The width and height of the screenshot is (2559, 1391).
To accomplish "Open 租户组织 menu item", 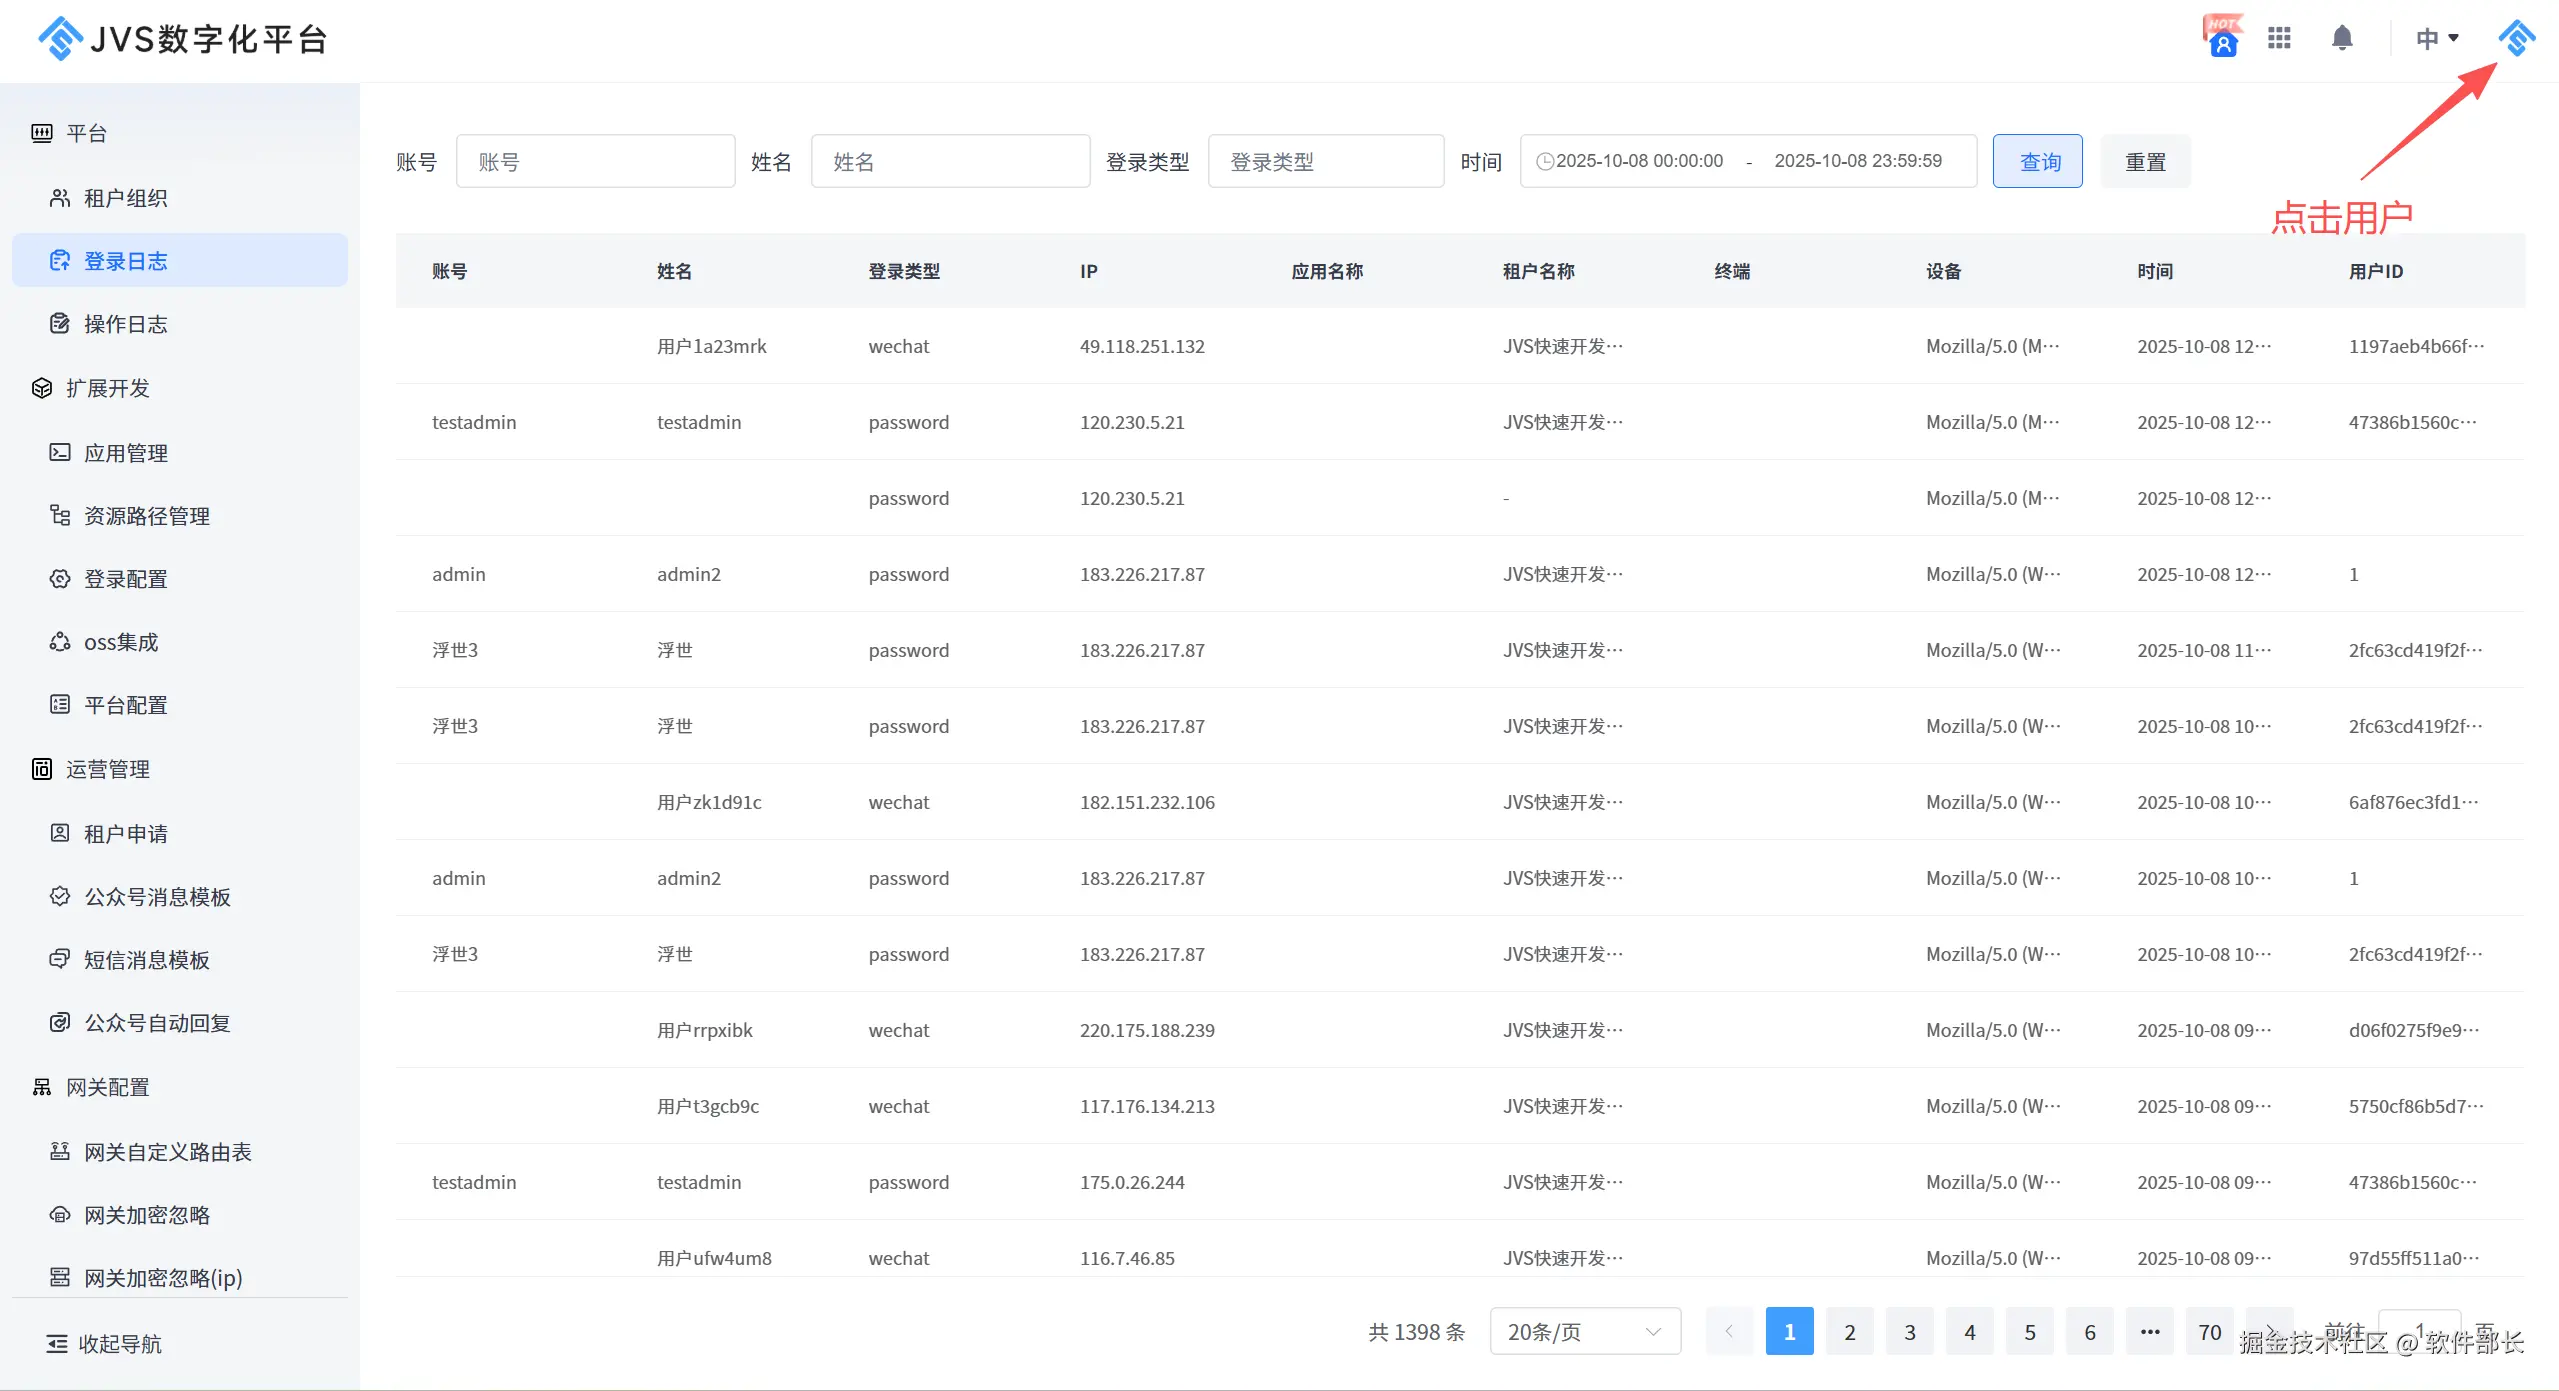I will point(125,198).
